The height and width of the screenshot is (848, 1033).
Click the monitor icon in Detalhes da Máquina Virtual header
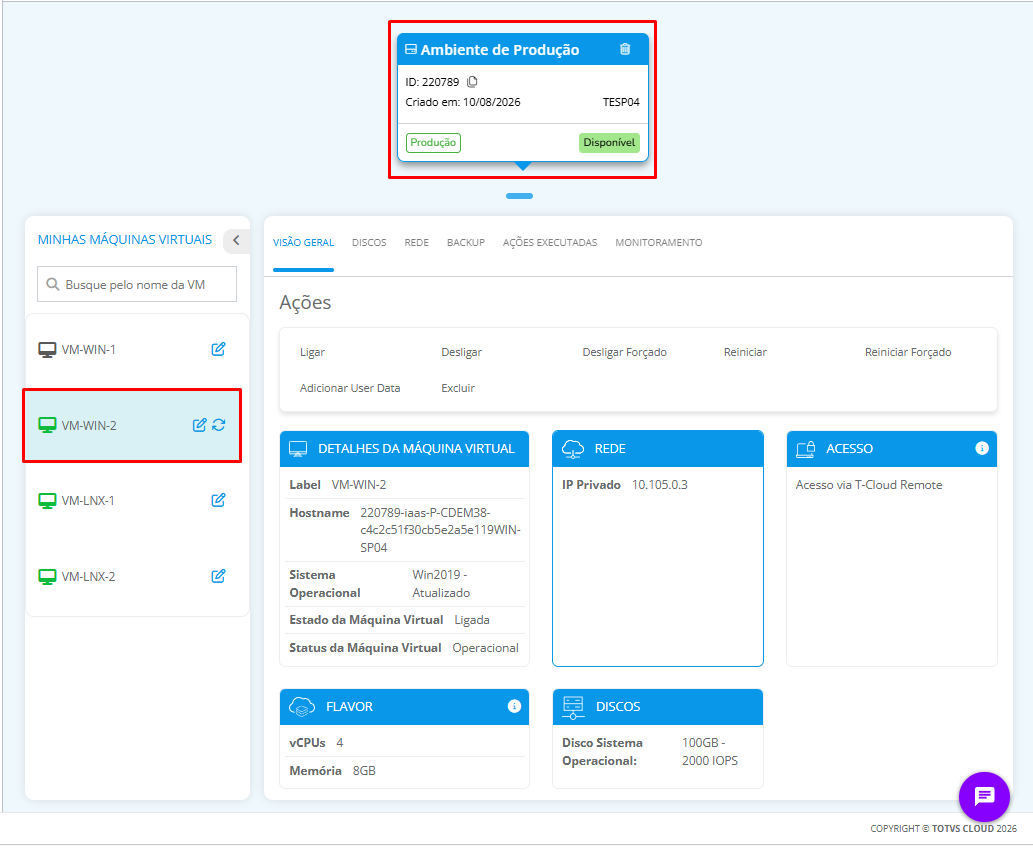298,449
